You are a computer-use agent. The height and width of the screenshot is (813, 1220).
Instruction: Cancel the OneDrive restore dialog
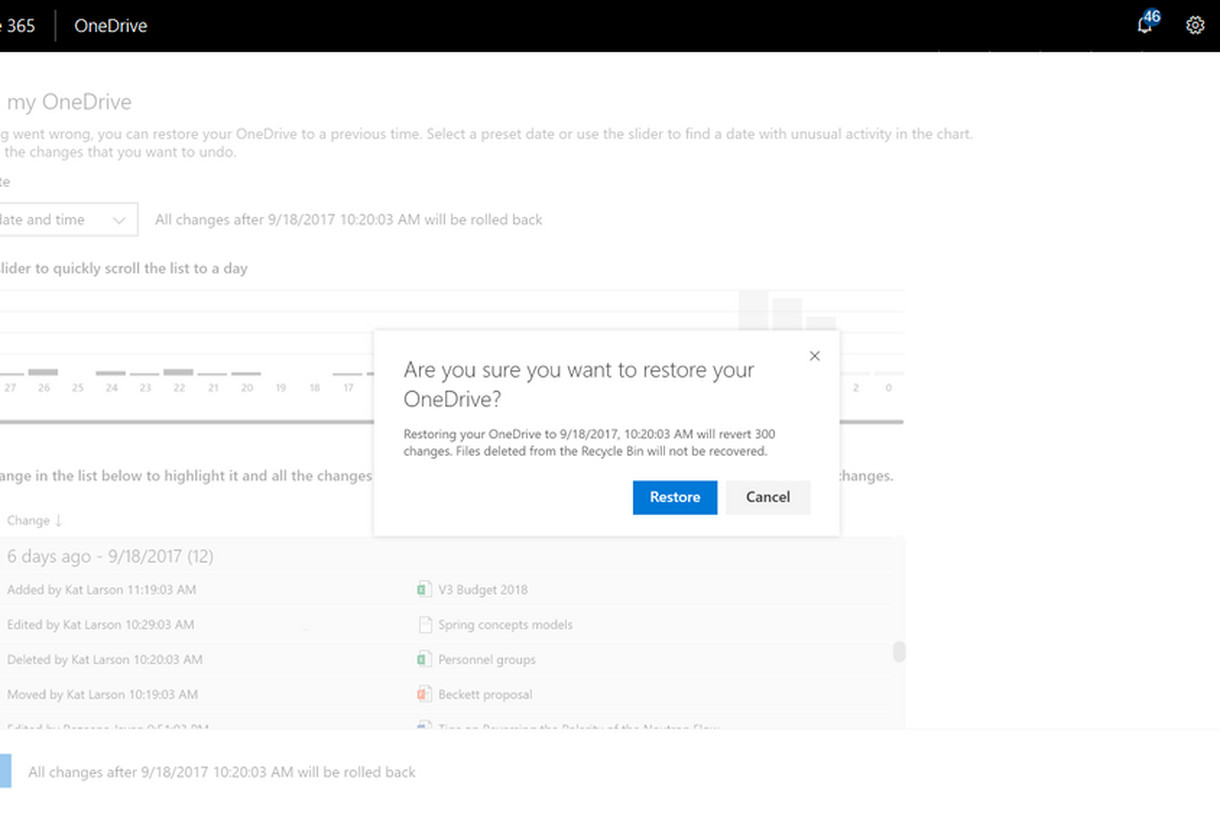coord(767,497)
